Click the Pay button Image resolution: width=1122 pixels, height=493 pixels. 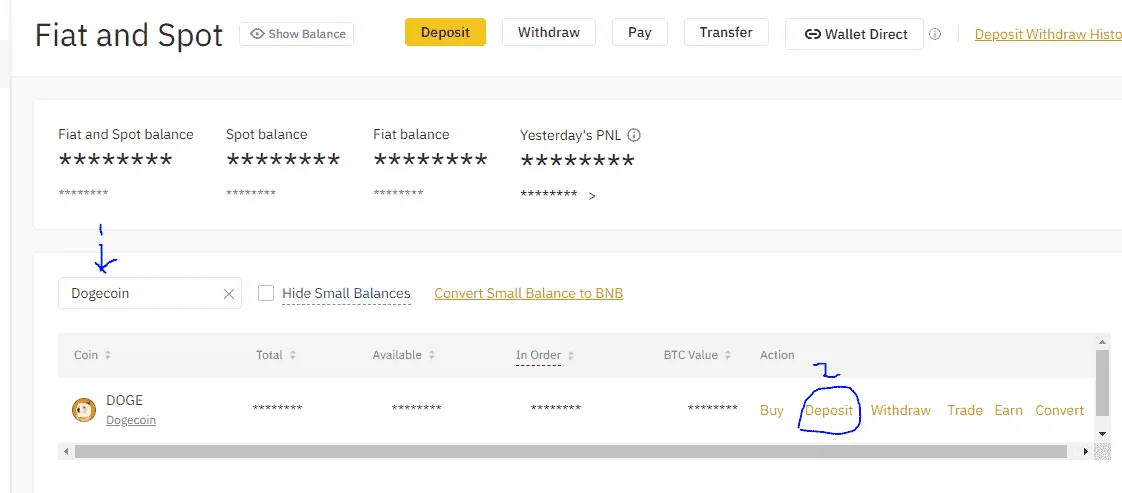(640, 32)
